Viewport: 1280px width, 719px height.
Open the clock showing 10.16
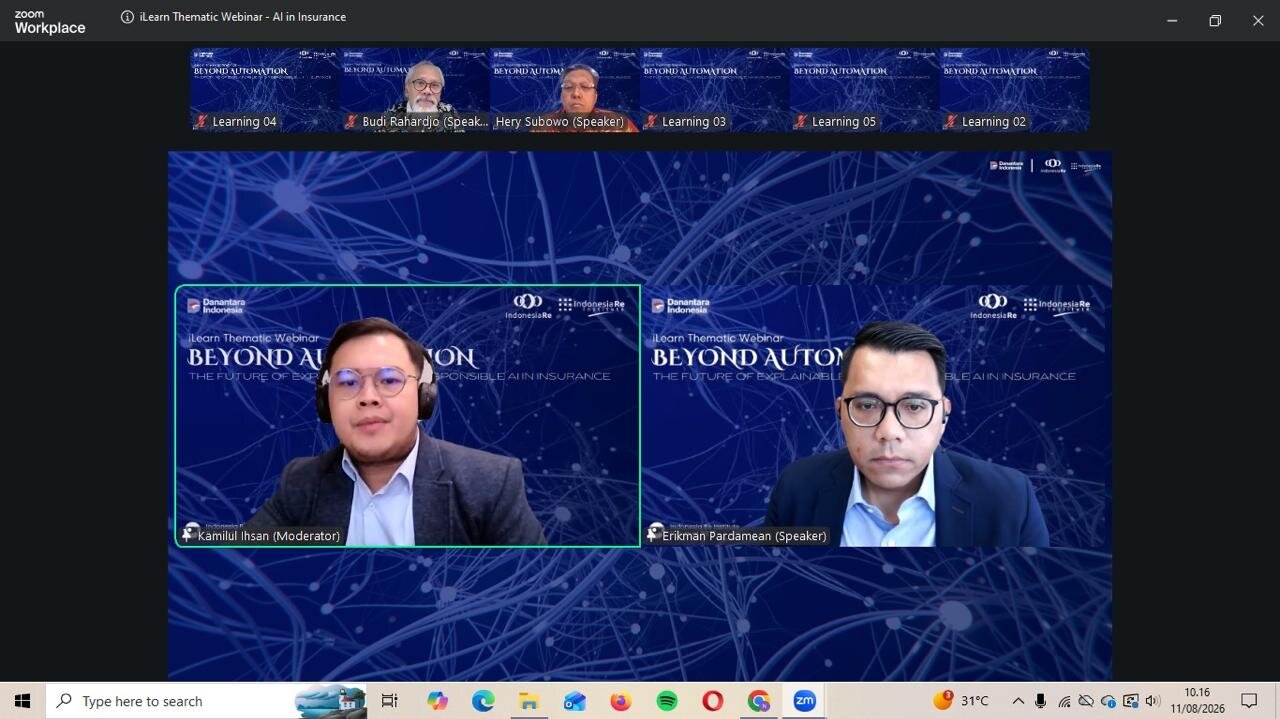click(1197, 701)
